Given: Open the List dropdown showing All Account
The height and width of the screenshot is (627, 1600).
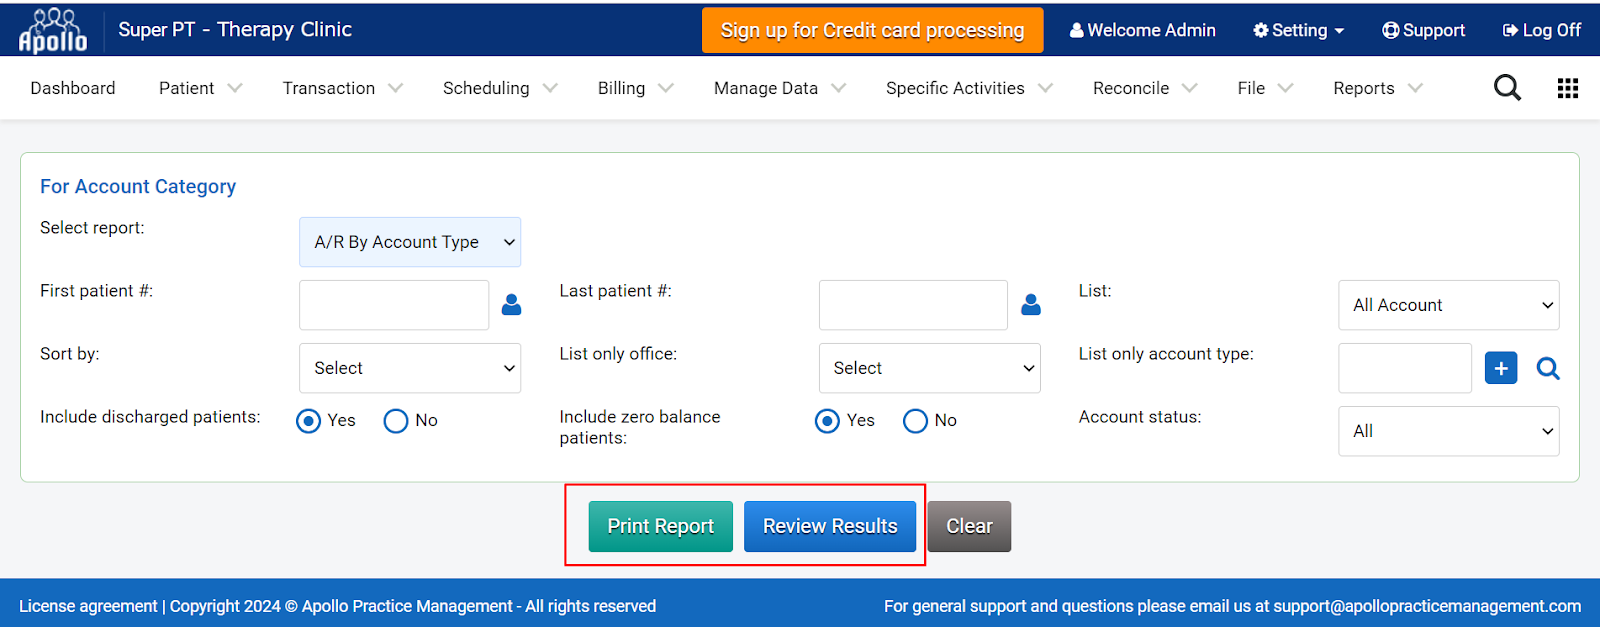Looking at the screenshot, I should click(1449, 305).
